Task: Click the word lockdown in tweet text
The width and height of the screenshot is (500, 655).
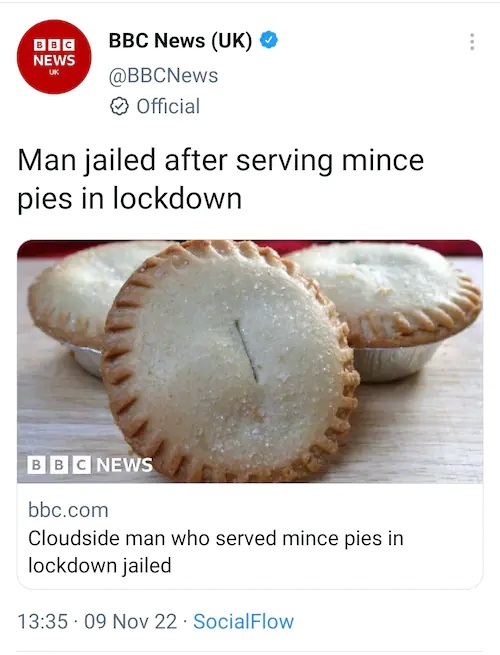Action: (x=178, y=198)
